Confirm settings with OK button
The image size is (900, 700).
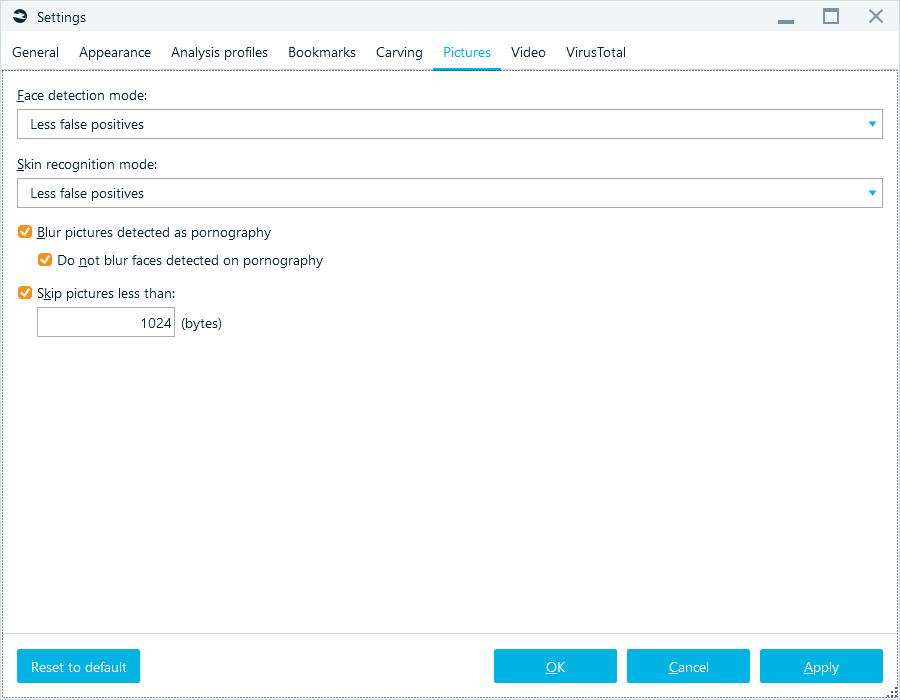click(x=555, y=666)
